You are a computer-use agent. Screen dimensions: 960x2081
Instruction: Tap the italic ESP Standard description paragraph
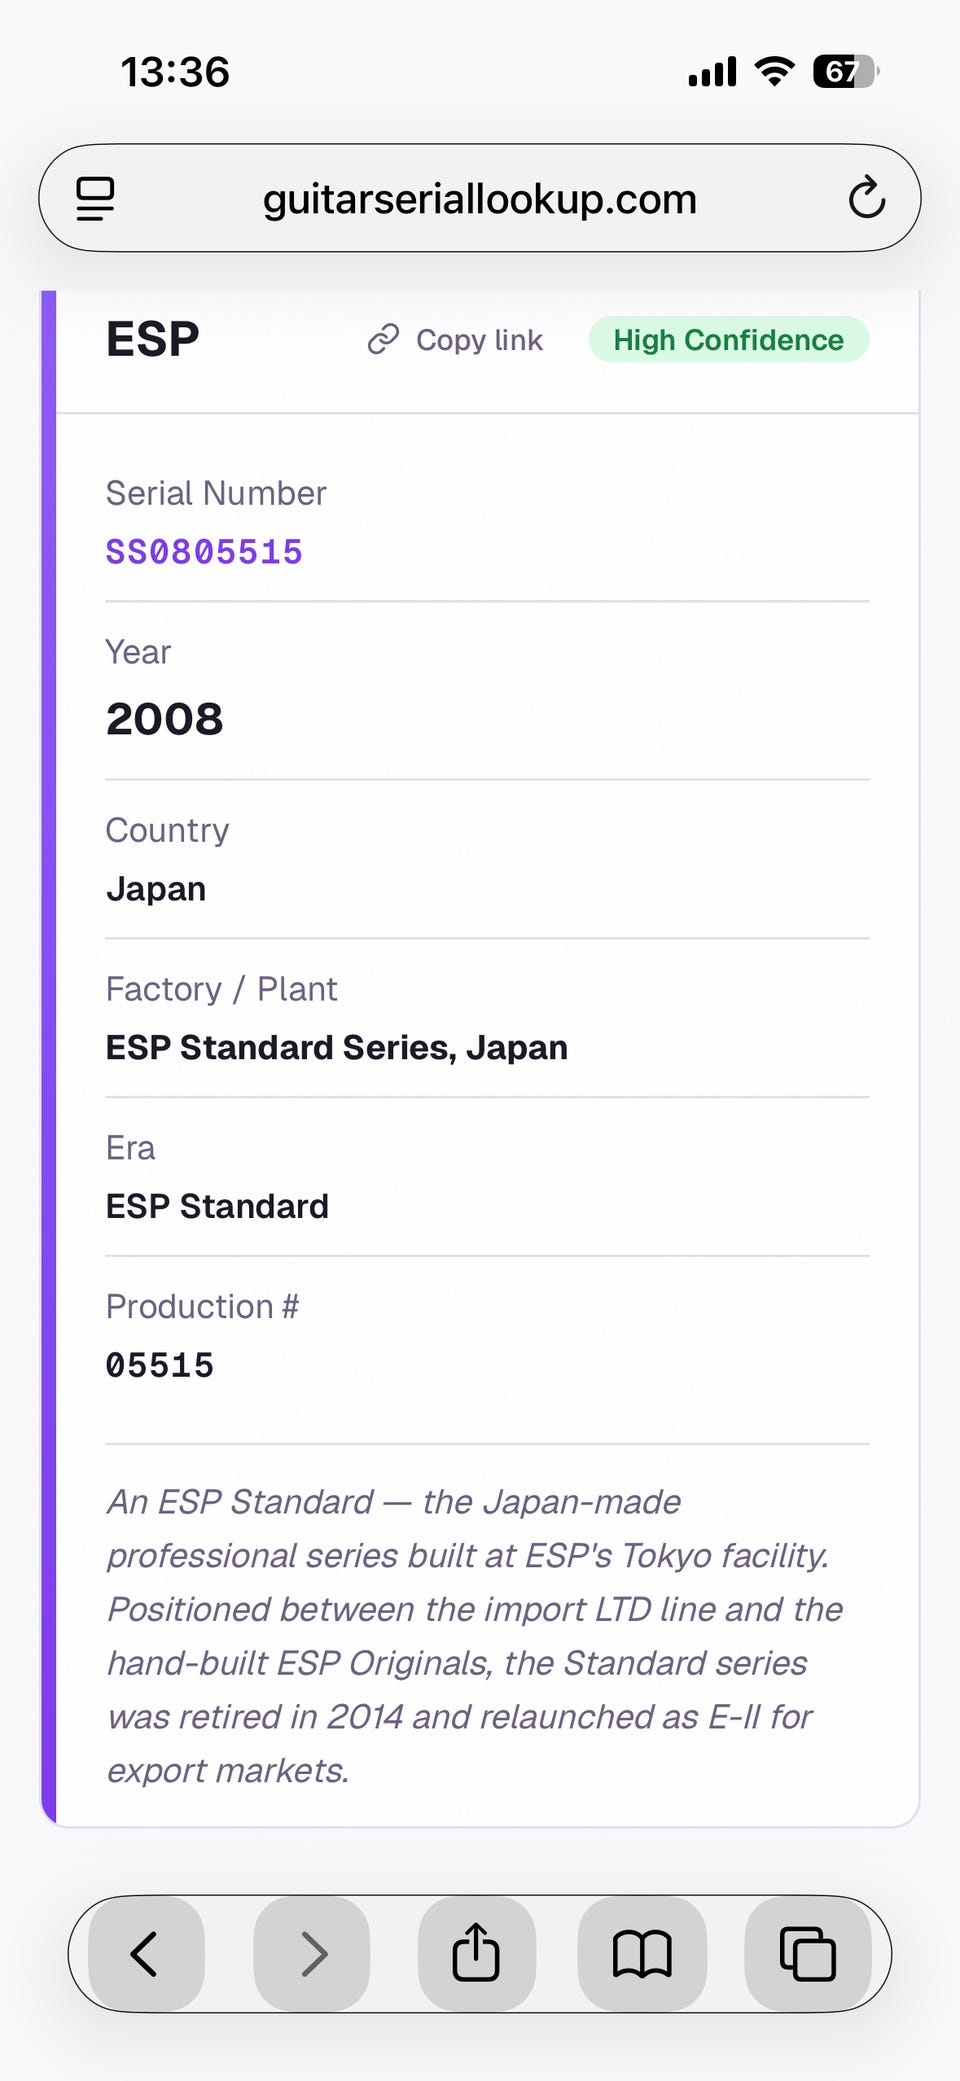tap(475, 1635)
